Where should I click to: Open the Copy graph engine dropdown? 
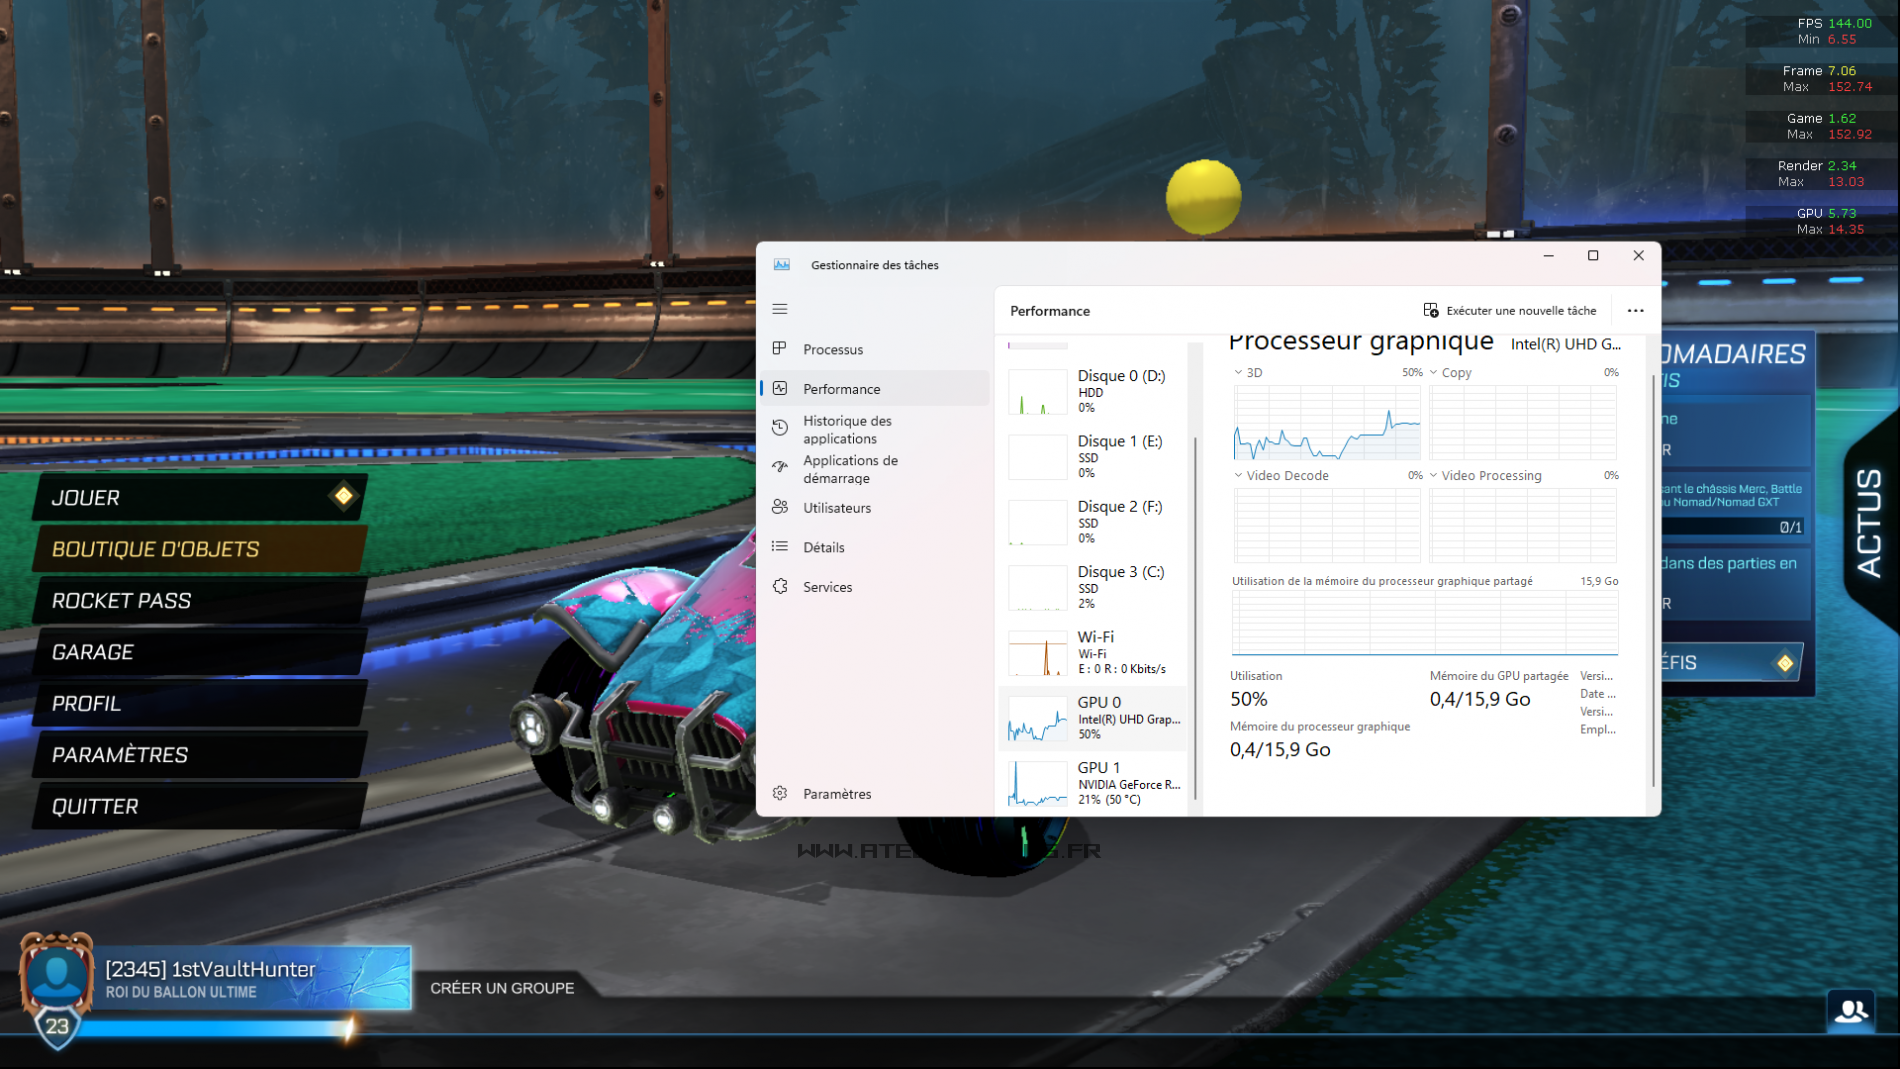pos(1434,372)
